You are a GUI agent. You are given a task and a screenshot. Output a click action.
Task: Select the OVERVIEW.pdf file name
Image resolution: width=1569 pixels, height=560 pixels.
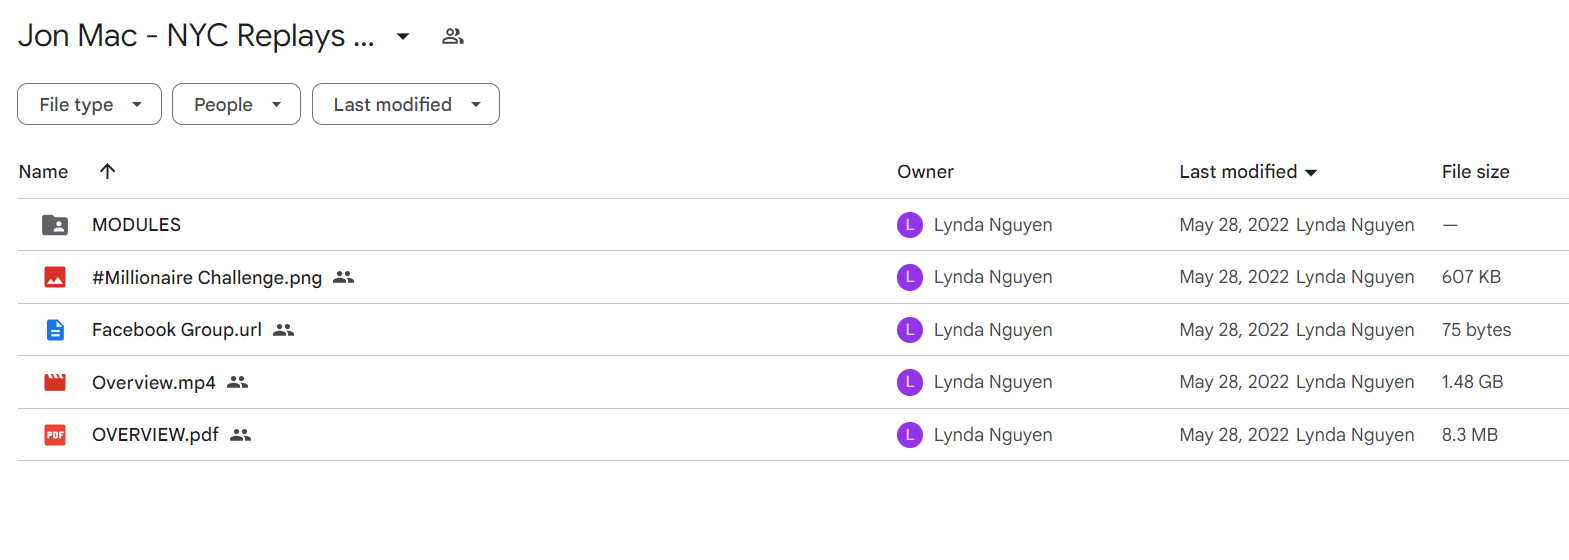[155, 435]
